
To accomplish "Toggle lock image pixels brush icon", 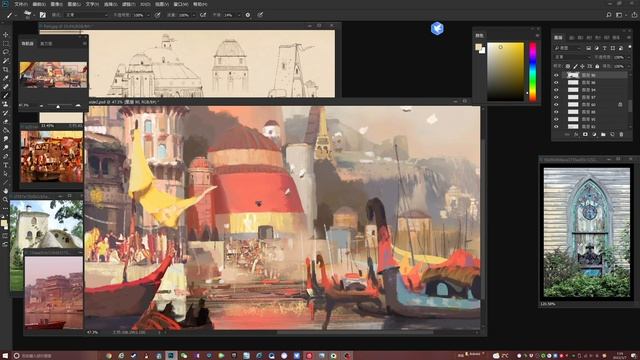I will [575, 66].
